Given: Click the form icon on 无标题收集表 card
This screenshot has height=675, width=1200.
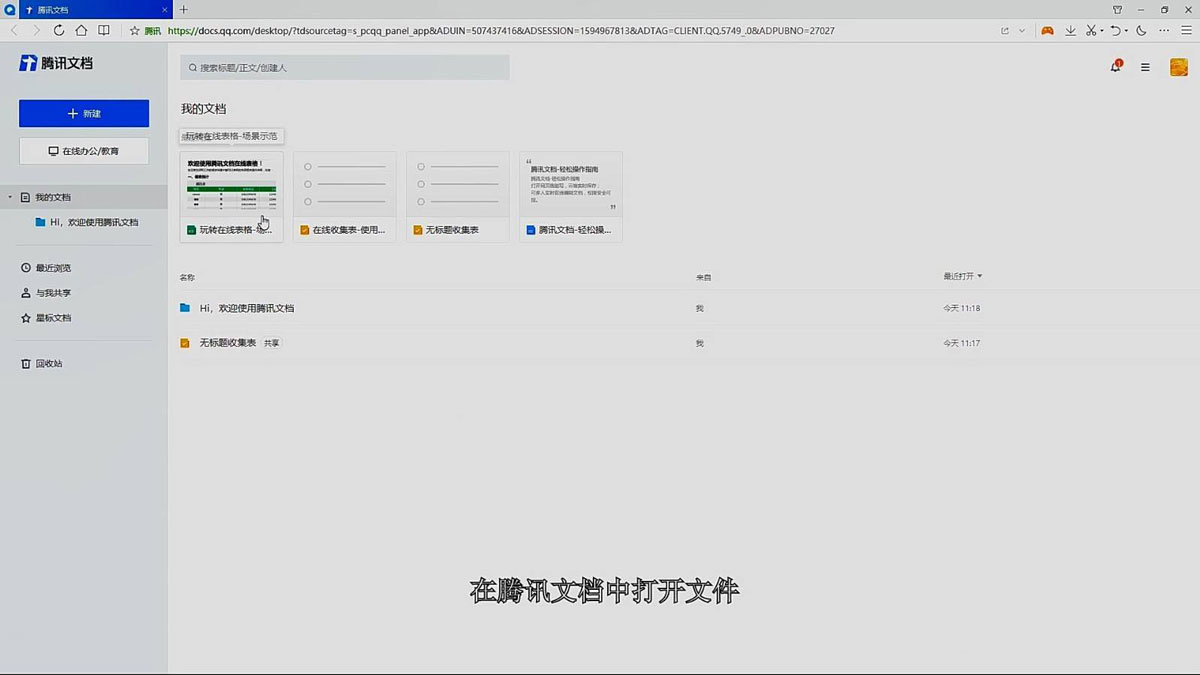Looking at the screenshot, I should click(x=417, y=230).
